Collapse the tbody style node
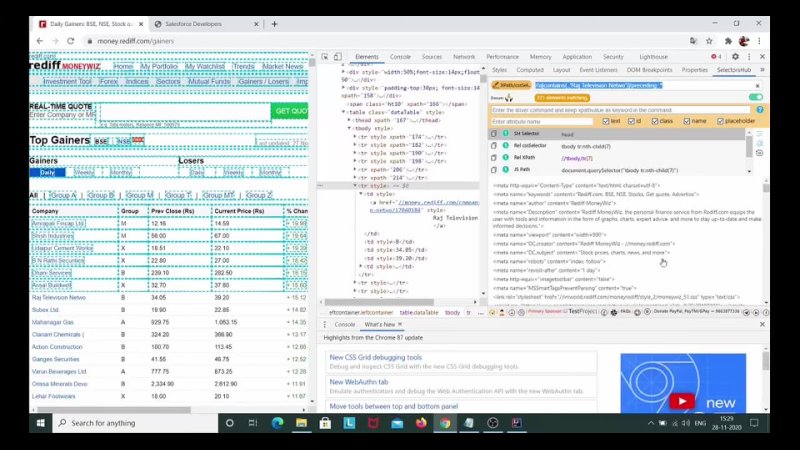 click(349, 129)
